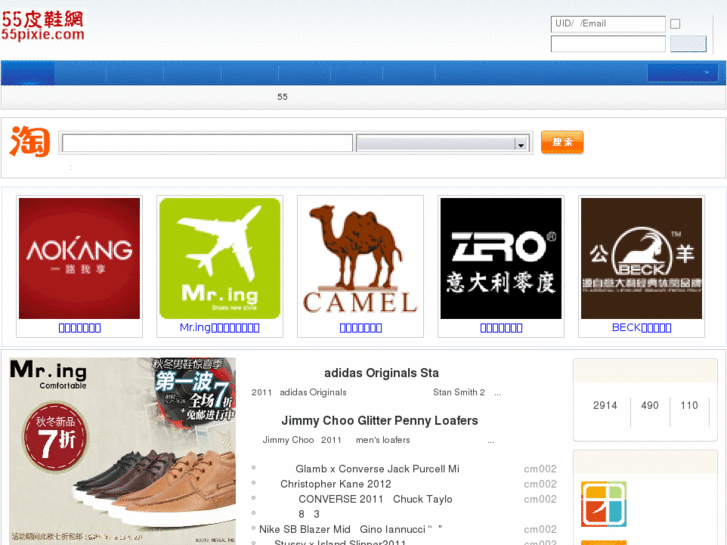Click the 490 statistic value
This screenshot has height=545, width=727.
(649, 405)
